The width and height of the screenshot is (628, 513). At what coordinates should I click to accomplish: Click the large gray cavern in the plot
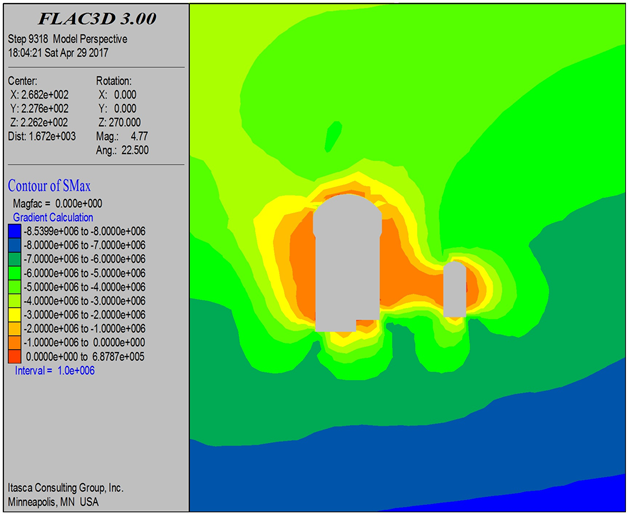point(345,265)
